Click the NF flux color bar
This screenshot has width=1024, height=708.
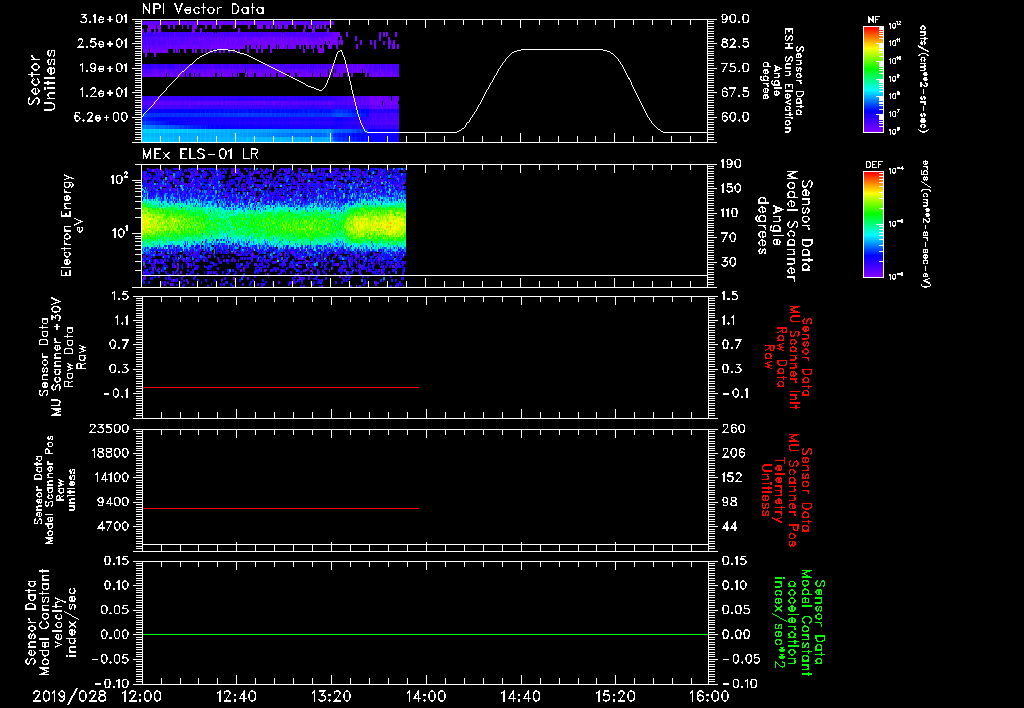[x=874, y=79]
